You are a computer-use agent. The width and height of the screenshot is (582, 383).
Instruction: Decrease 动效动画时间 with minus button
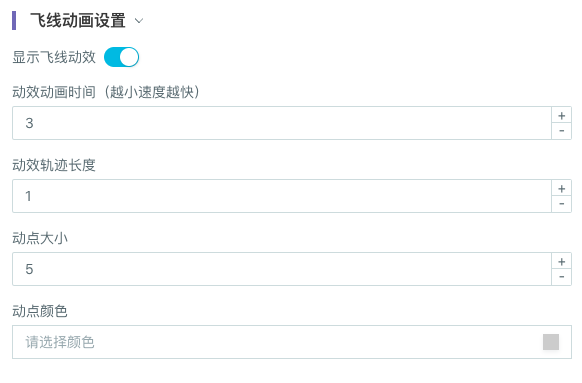562,131
